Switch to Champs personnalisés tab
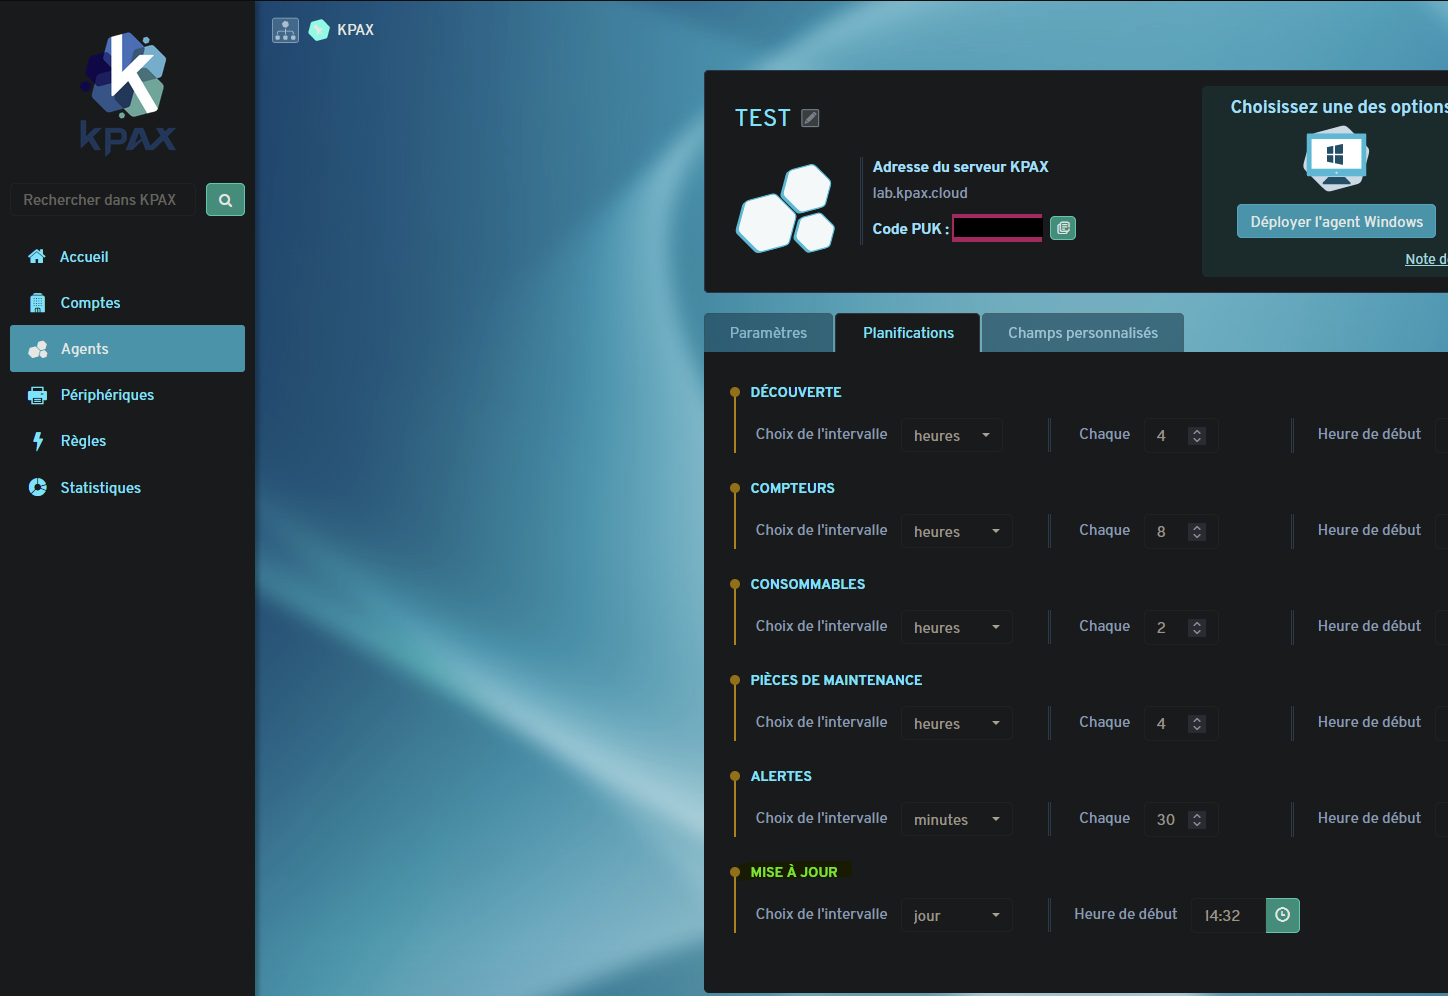 click(1083, 333)
